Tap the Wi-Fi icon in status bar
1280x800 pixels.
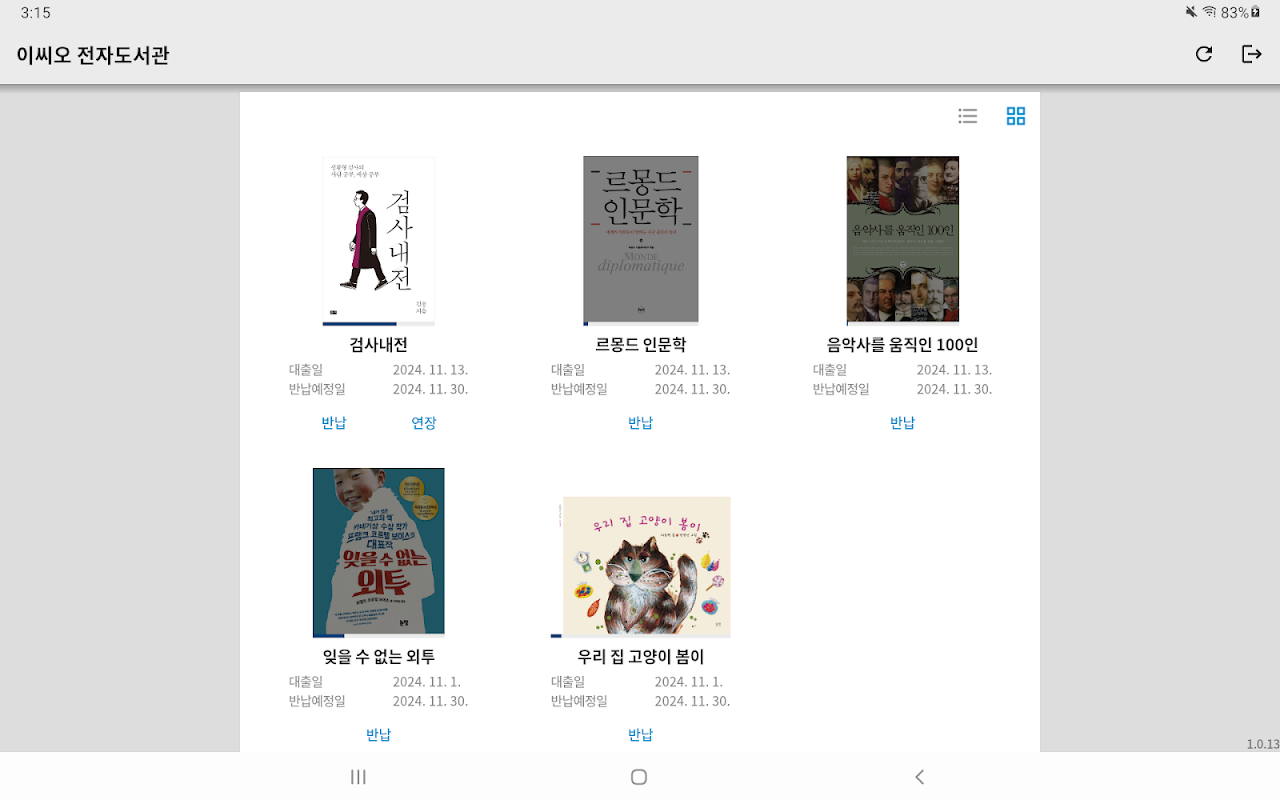tap(1209, 12)
